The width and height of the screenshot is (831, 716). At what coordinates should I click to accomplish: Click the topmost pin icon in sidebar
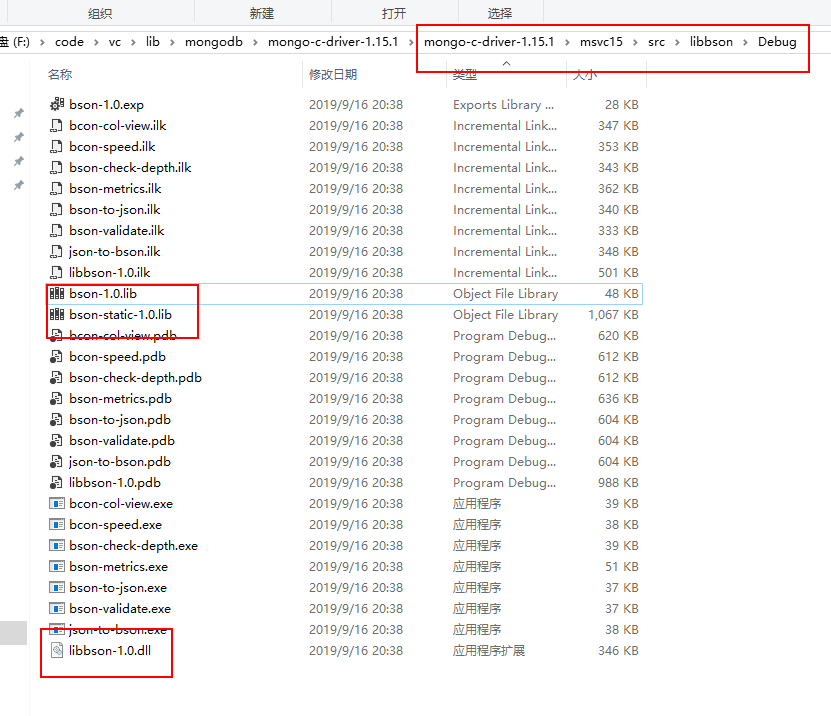tap(18, 113)
